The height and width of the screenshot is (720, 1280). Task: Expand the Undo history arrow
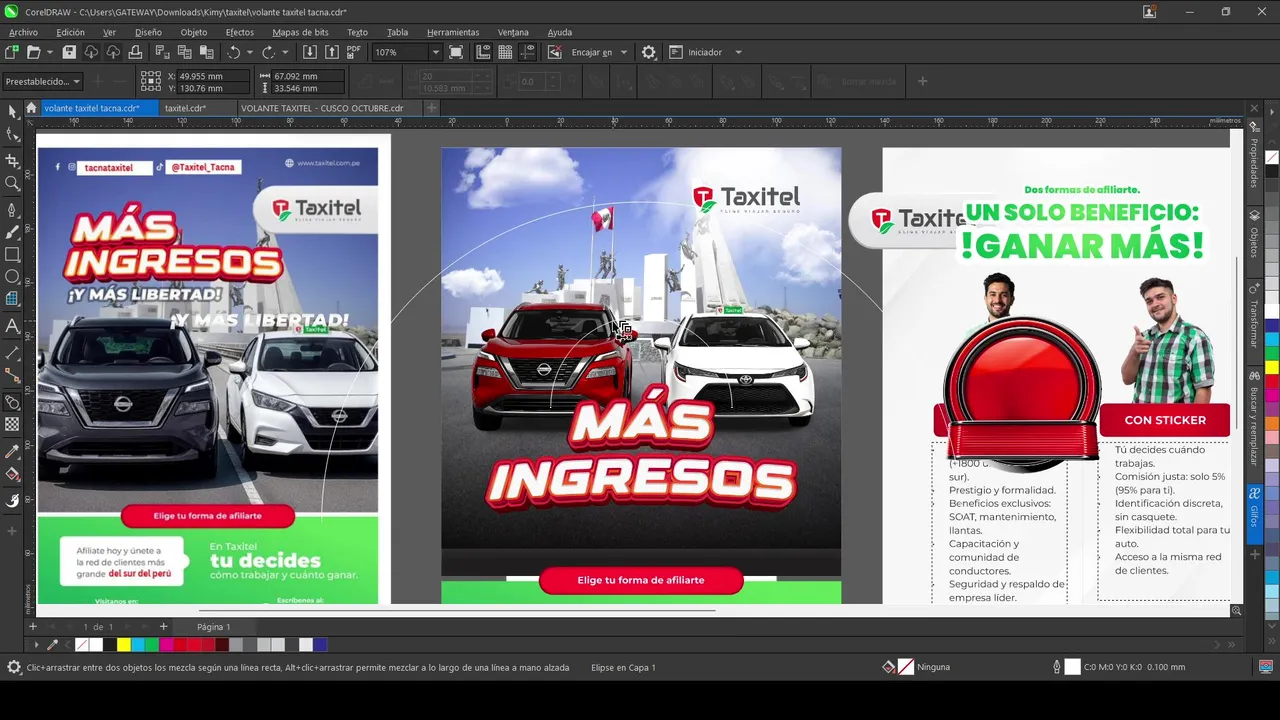pyautogui.click(x=250, y=52)
